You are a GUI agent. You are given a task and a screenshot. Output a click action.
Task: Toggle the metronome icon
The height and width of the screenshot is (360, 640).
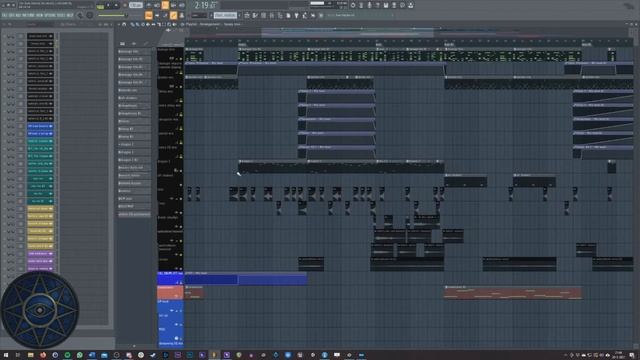pos(149,5)
